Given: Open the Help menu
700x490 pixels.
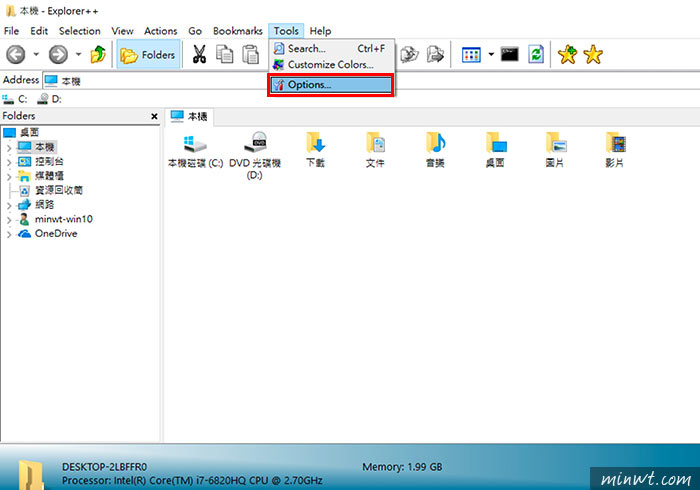Looking at the screenshot, I should pyautogui.click(x=320, y=31).
